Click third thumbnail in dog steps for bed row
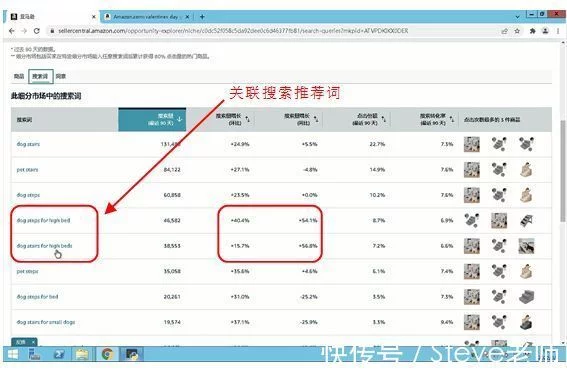 [x=526, y=297]
